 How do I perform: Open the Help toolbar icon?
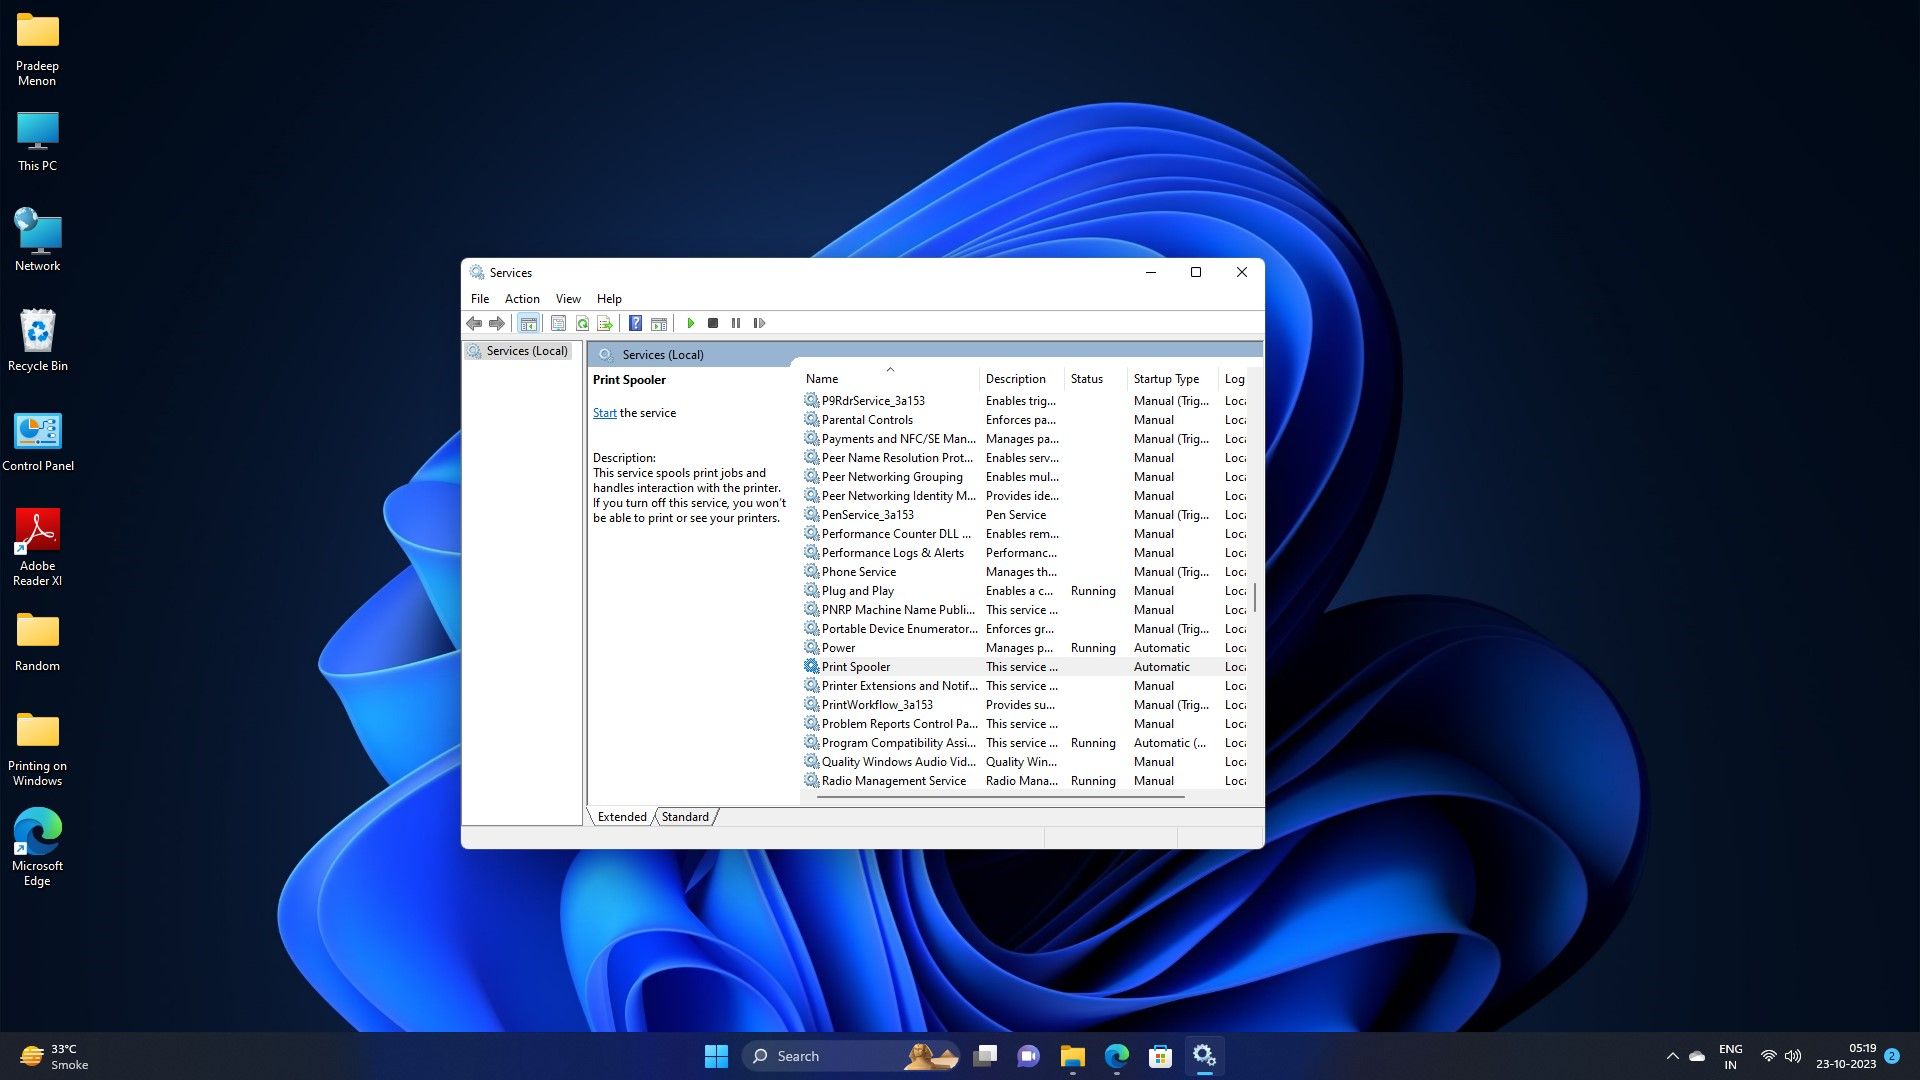pyautogui.click(x=636, y=323)
